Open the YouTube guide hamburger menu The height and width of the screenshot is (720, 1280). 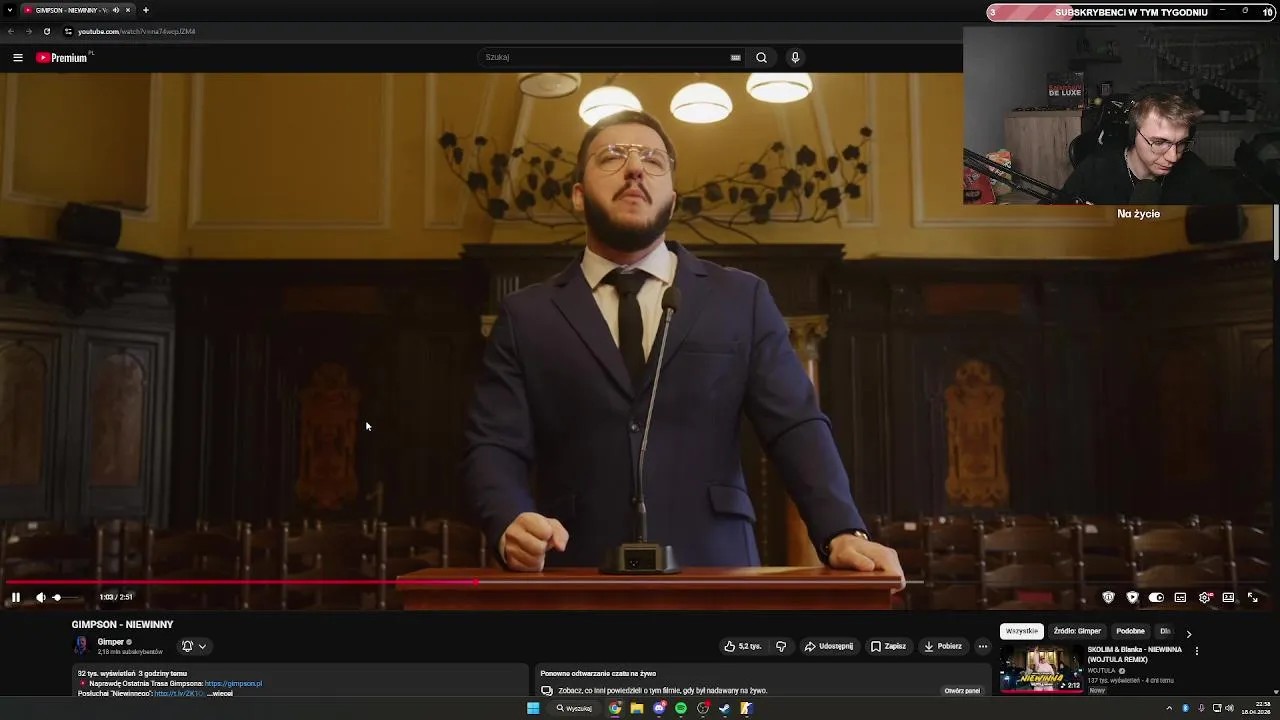point(17,58)
